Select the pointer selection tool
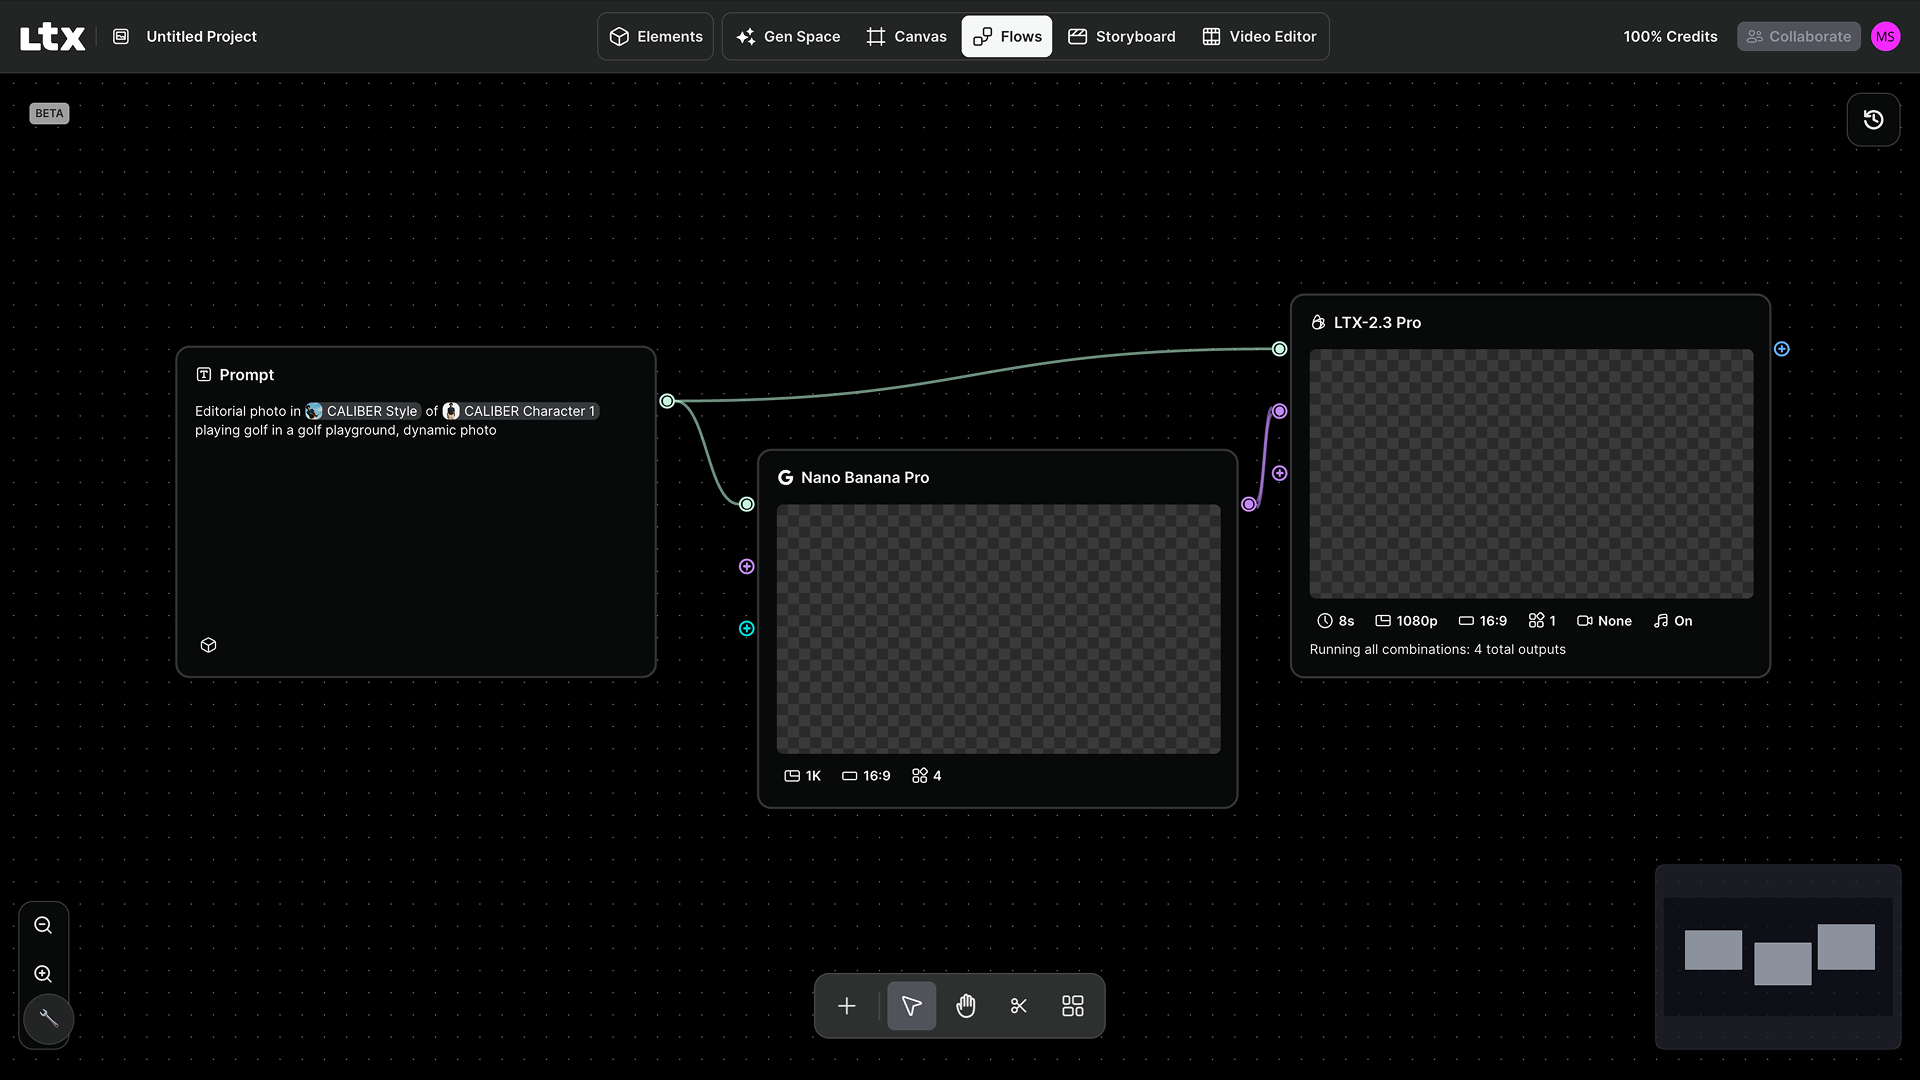The height and width of the screenshot is (1080, 1920). tap(912, 1006)
